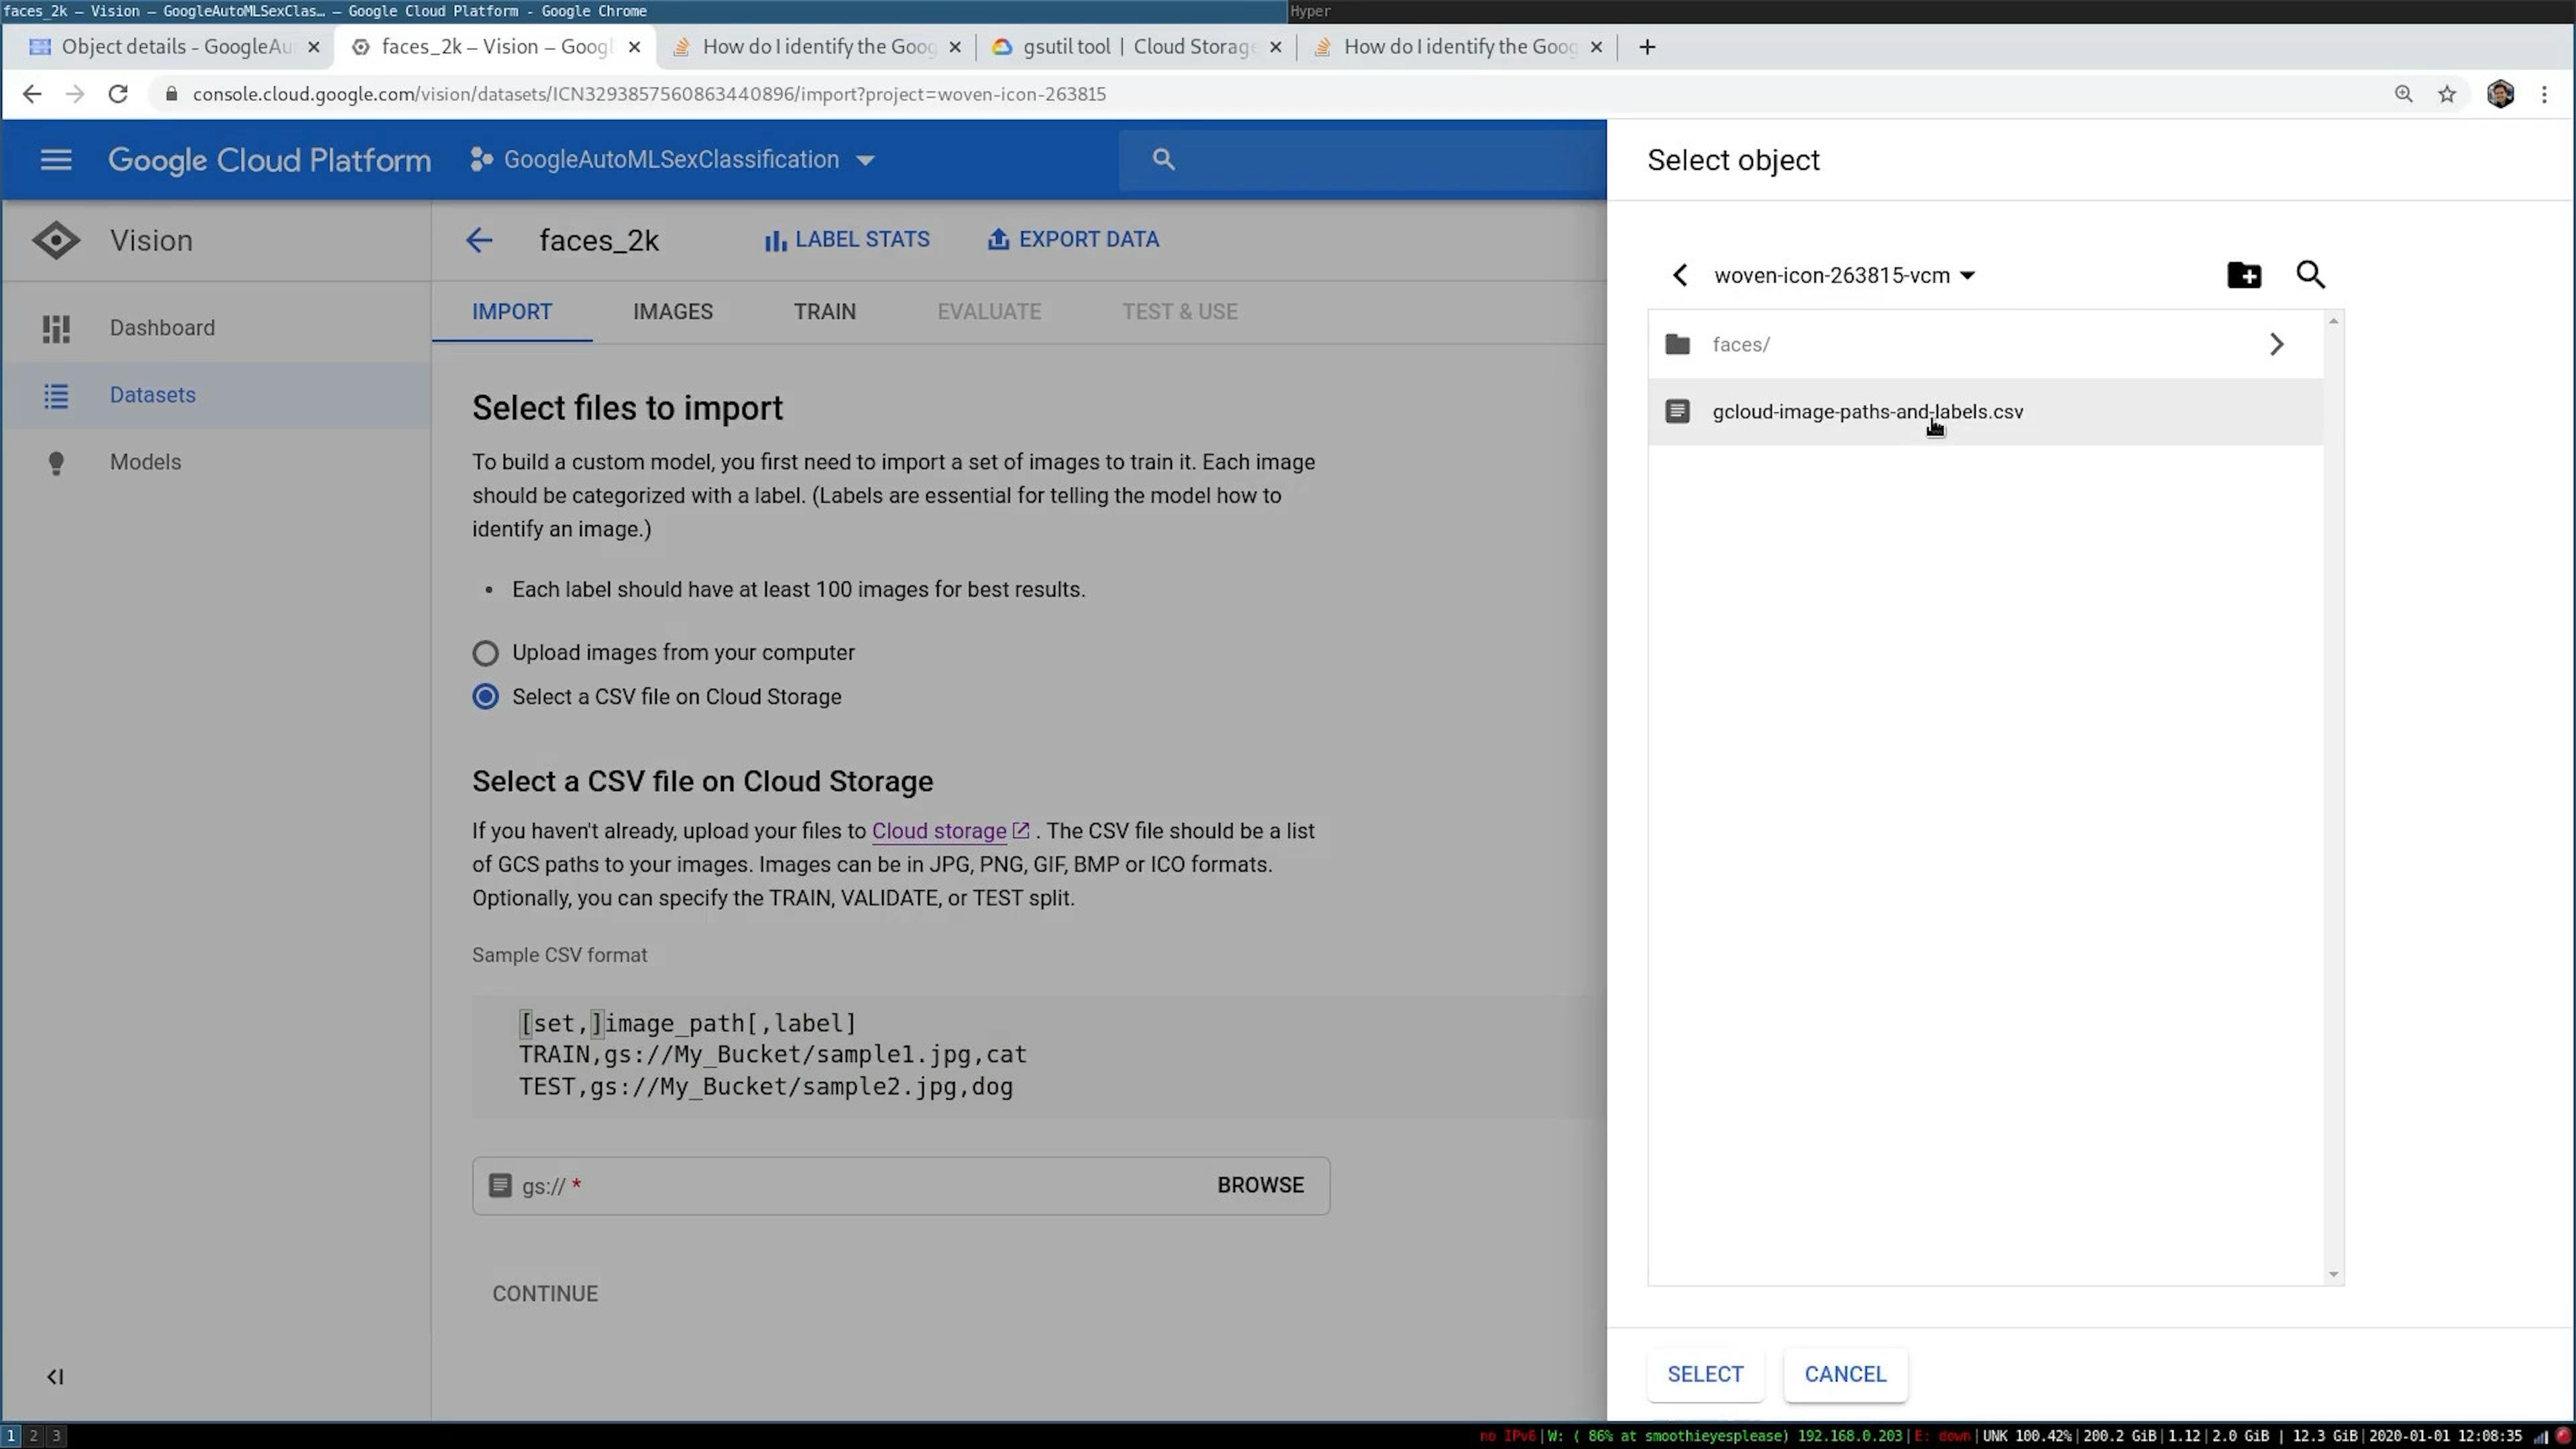Open the gsutil tool browser tab
Viewport: 2576px width, 1449px height.
click(x=1137, y=47)
